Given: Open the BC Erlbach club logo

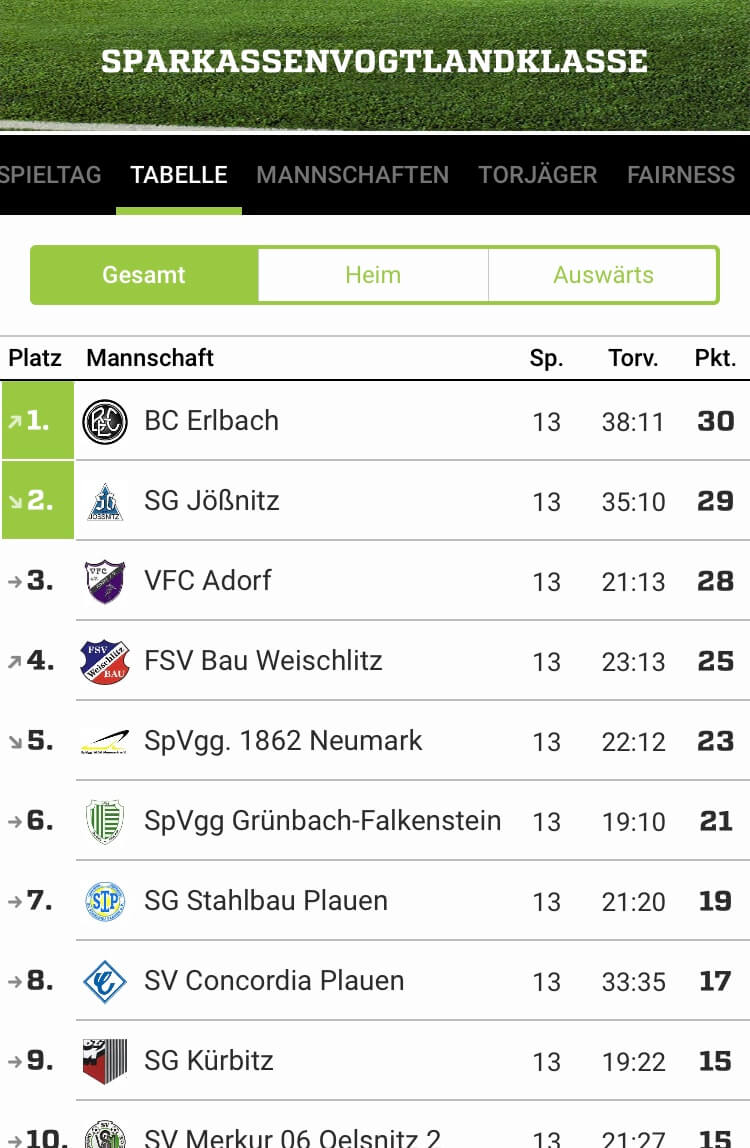Looking at the screenshot, I should [x=105, y=422].
